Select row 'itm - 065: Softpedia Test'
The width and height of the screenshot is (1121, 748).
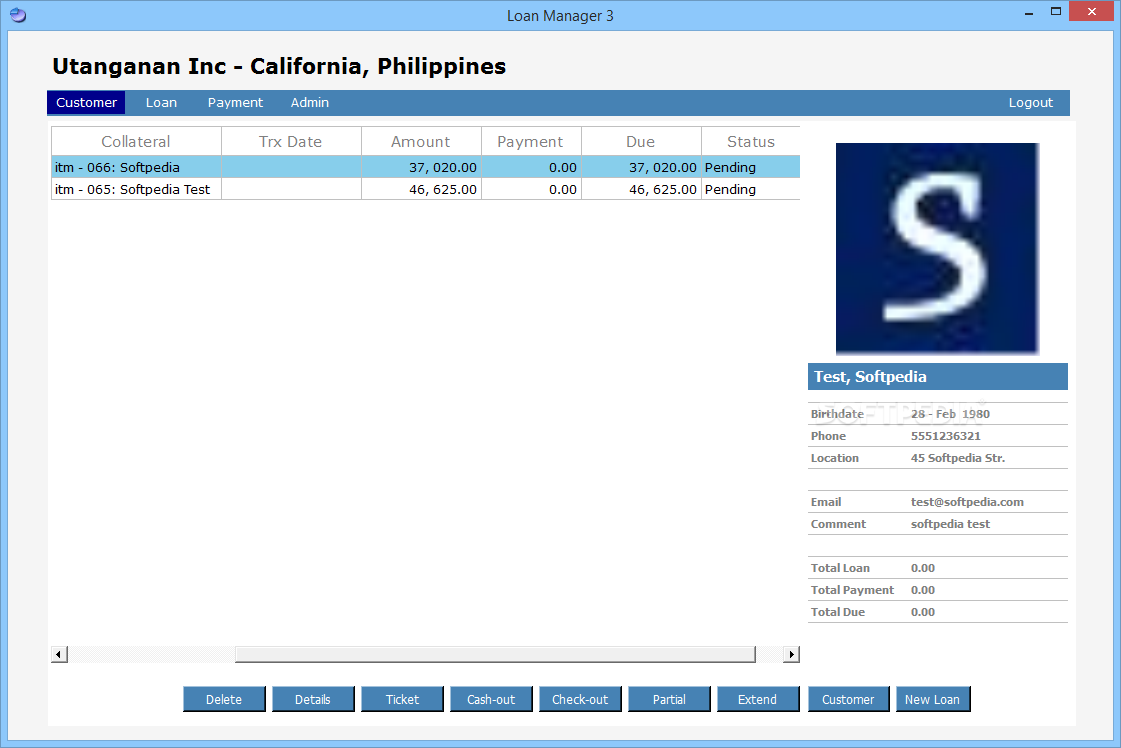(425, 190)
